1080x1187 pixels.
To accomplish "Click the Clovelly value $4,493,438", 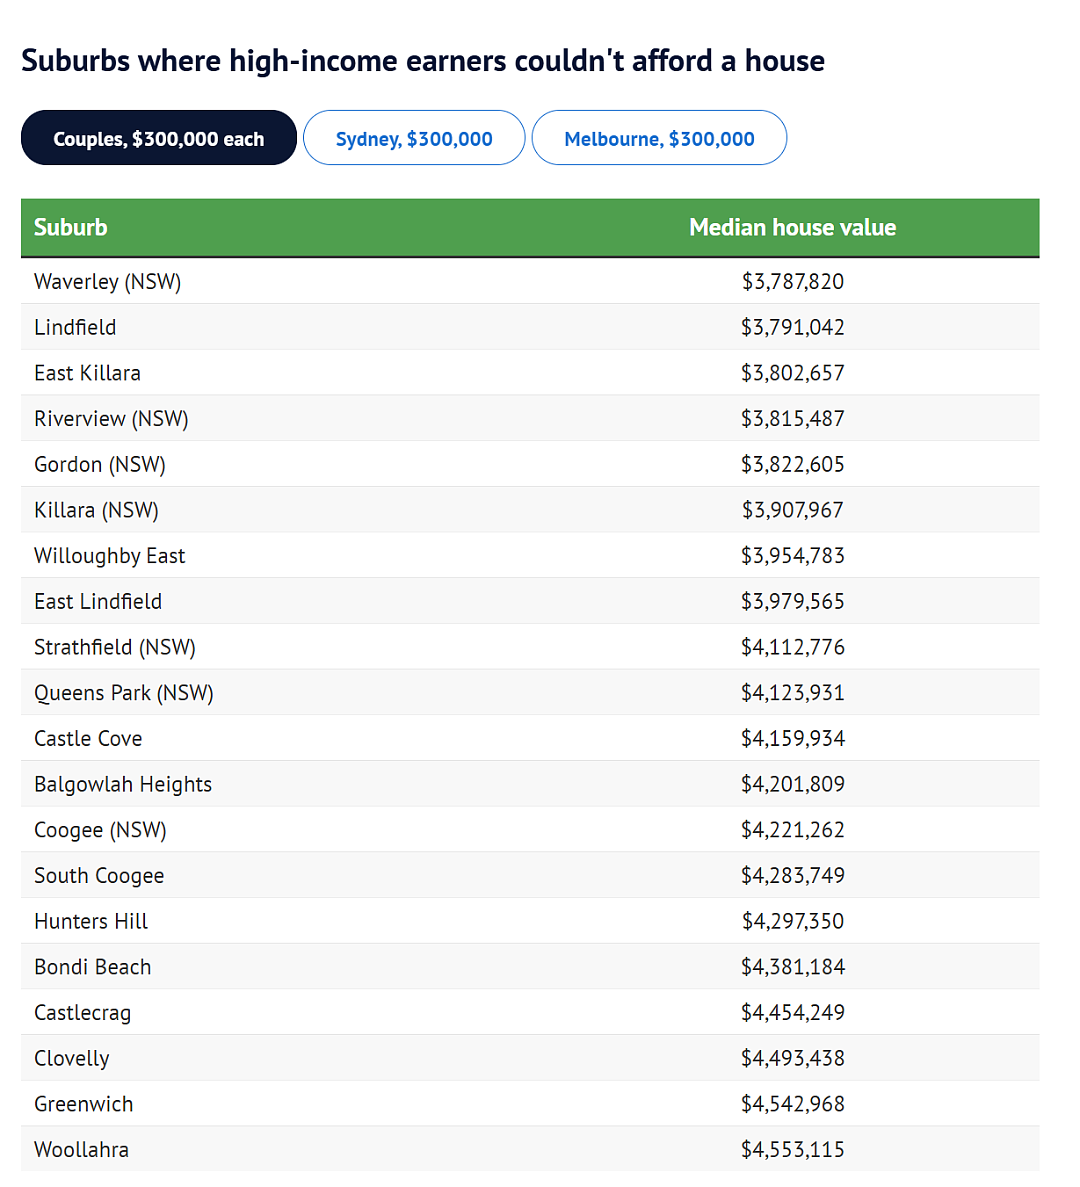I will point(792,1058).
